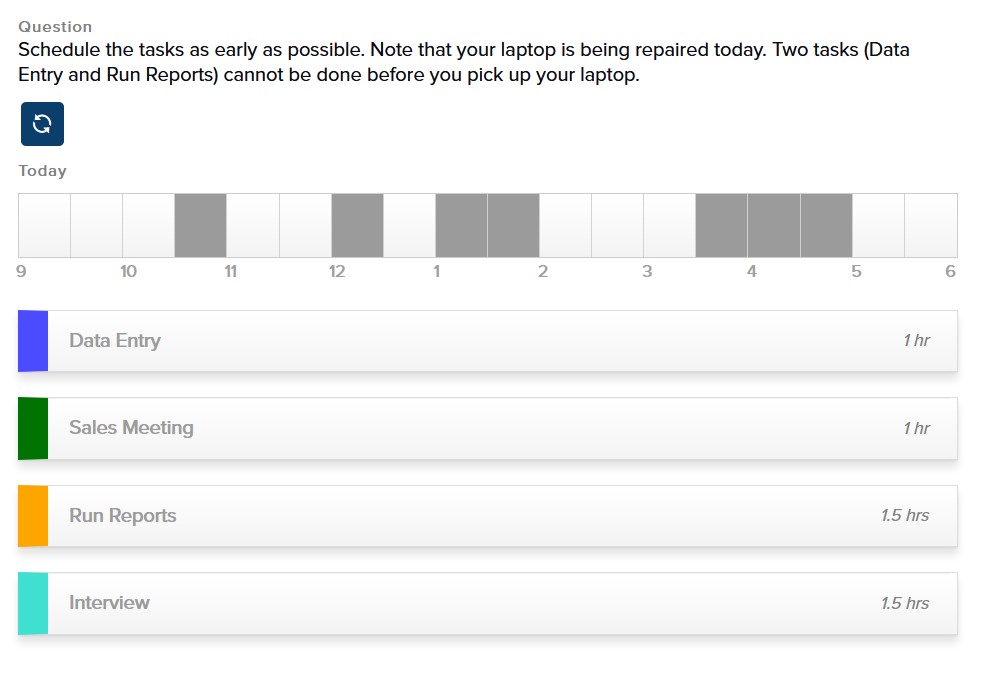Click the blue swatch beside Data Entry

(32, 341)
